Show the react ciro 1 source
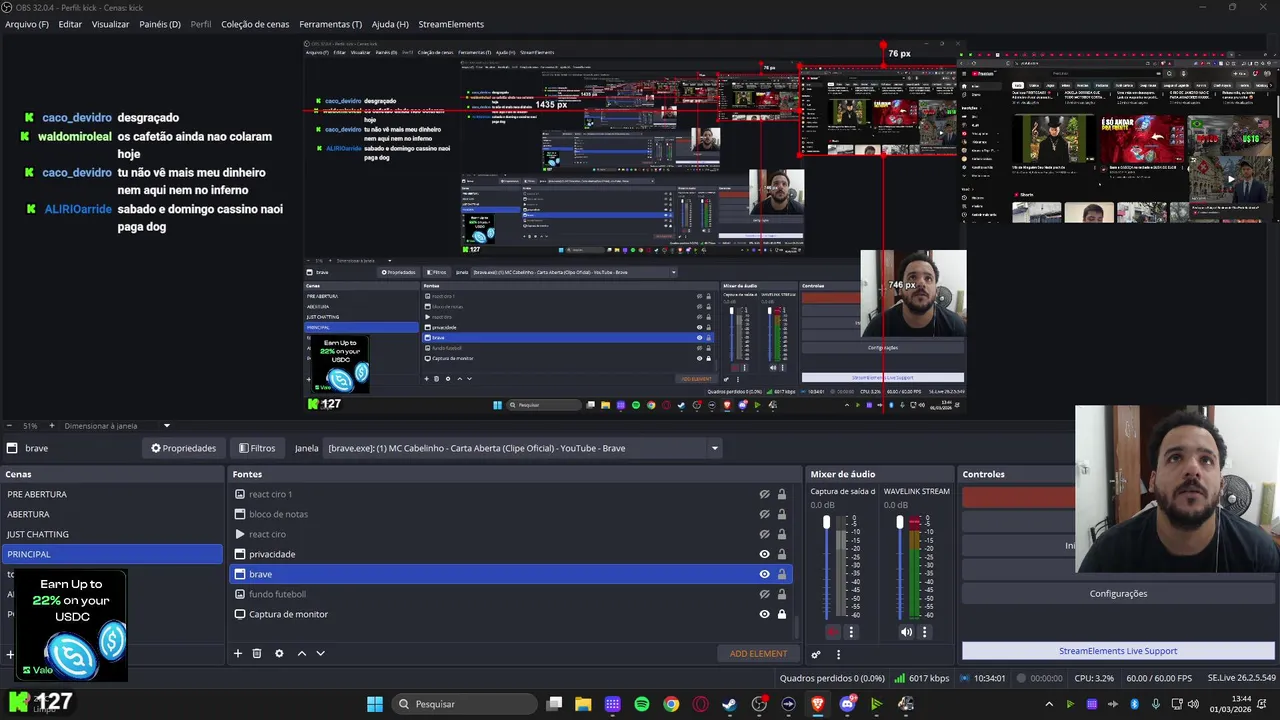The width and height of the screenshot is (1280, 720). tap(764, 494)
